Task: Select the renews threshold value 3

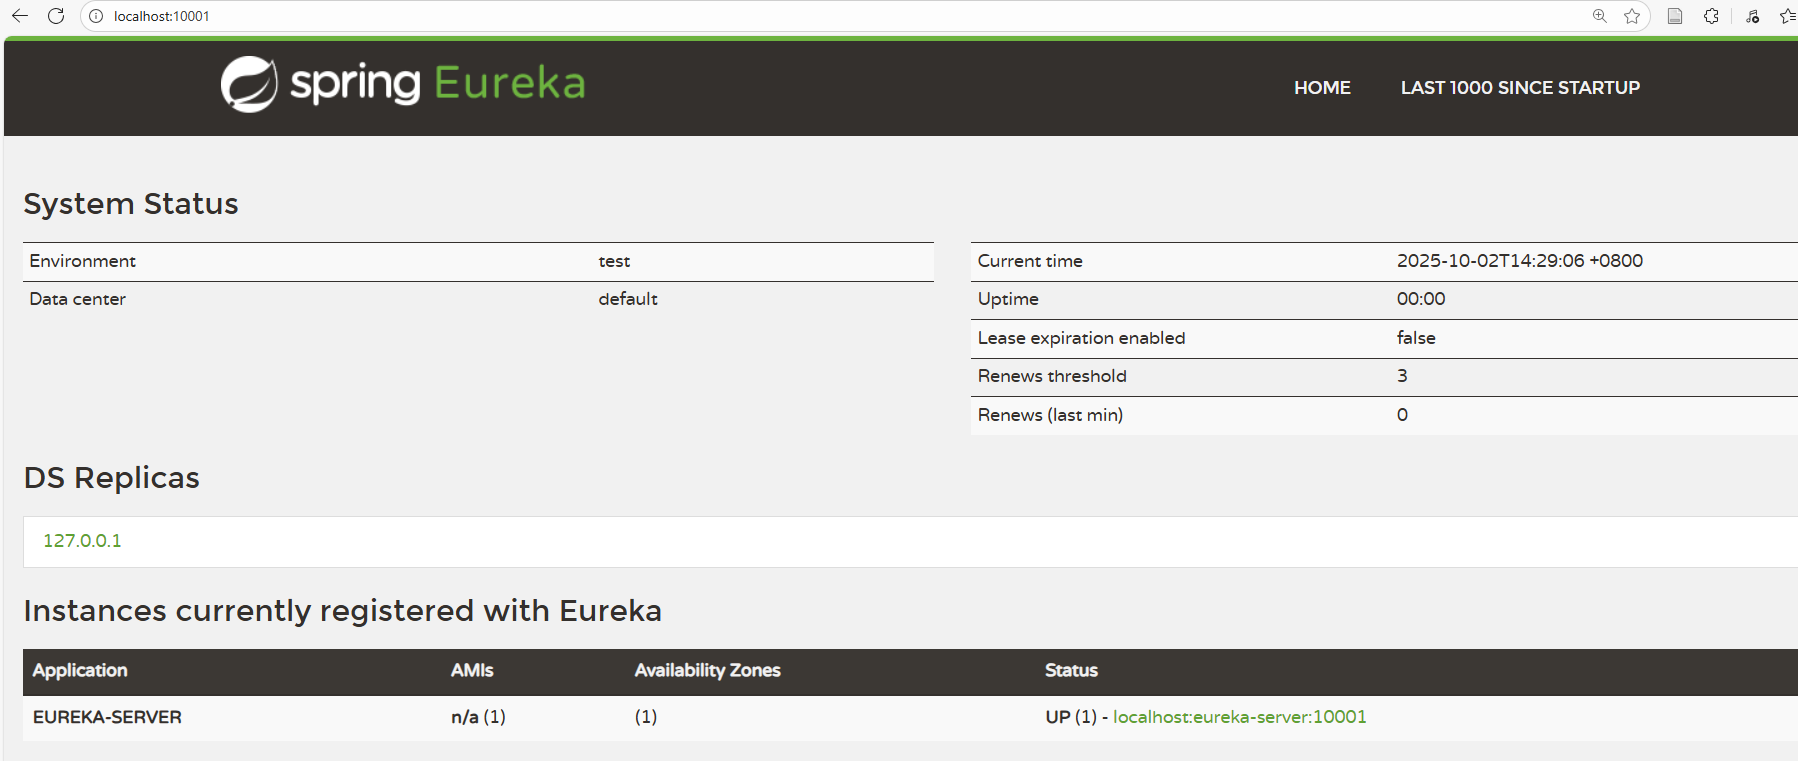Action: tap(1402, 376)
